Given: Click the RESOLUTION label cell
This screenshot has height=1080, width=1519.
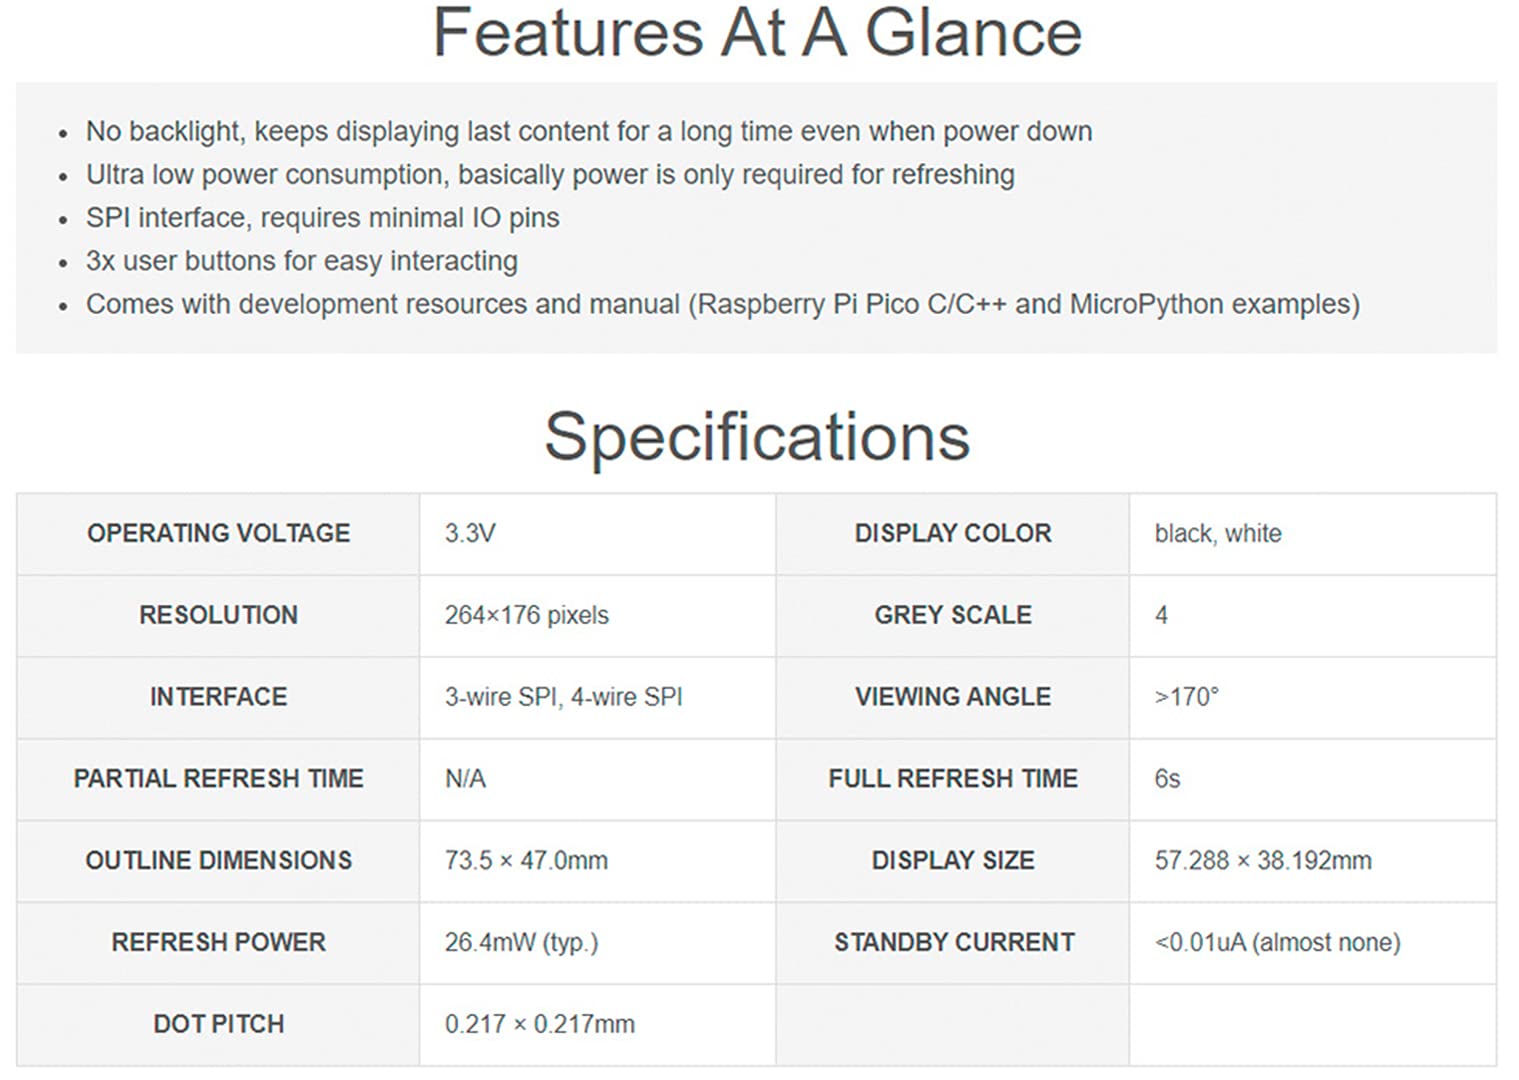Looking at the screenshot, I should [219, 615].
